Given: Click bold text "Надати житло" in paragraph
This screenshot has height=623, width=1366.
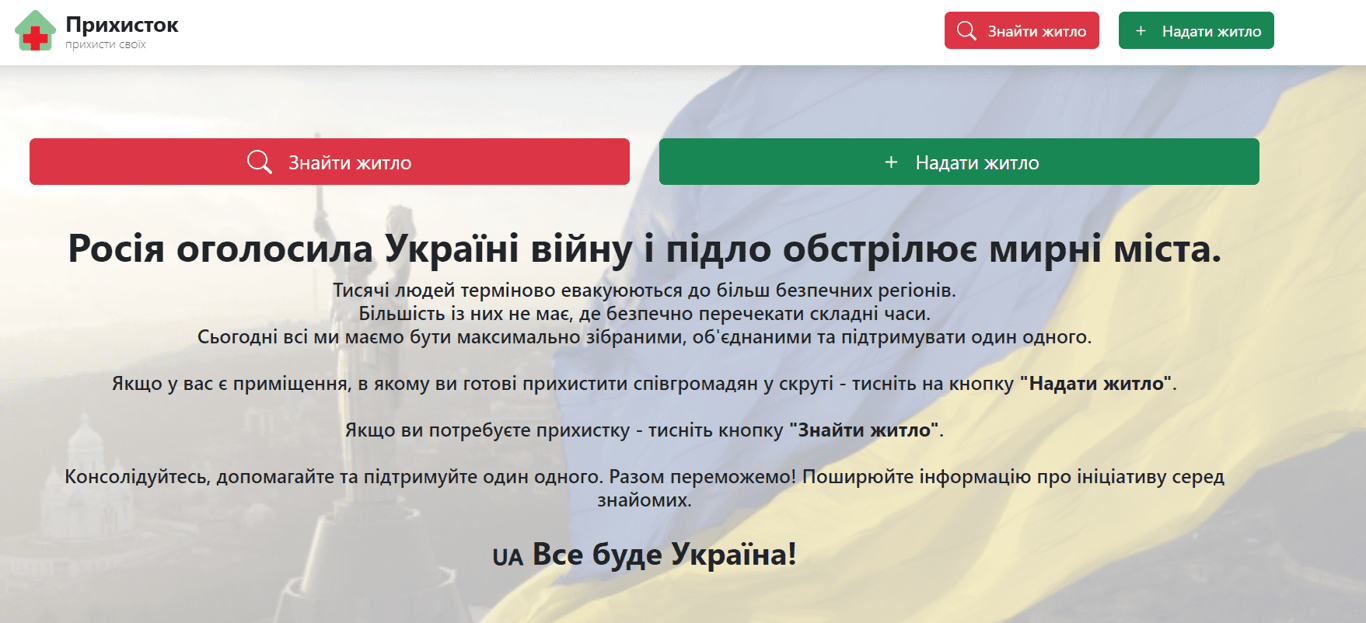Looking at the screenshot, I should (1095, 384).
